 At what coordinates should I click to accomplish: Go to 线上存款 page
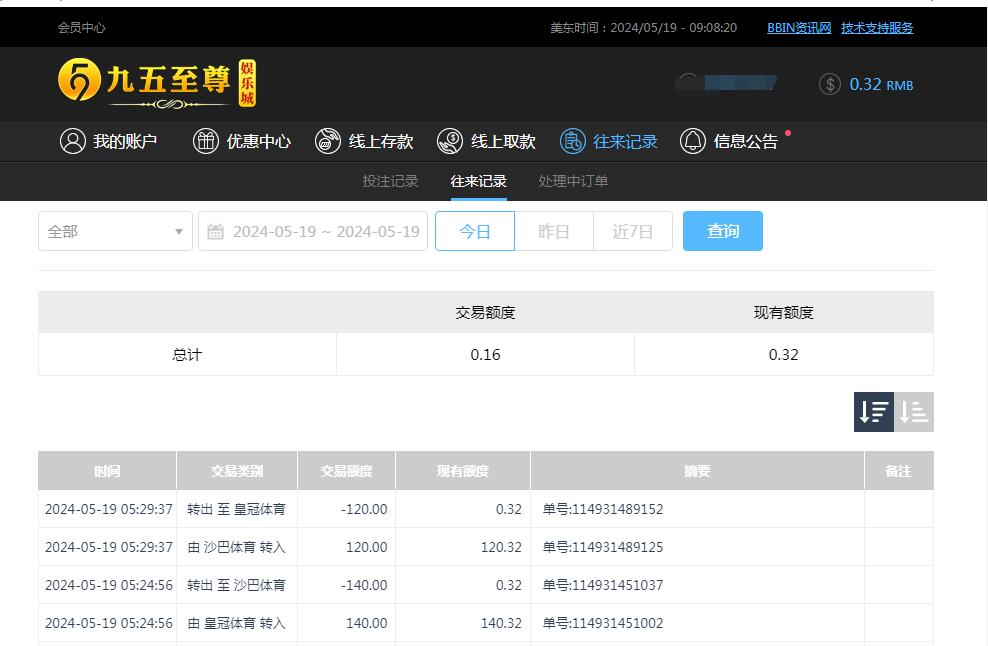(x=364, y=141)
